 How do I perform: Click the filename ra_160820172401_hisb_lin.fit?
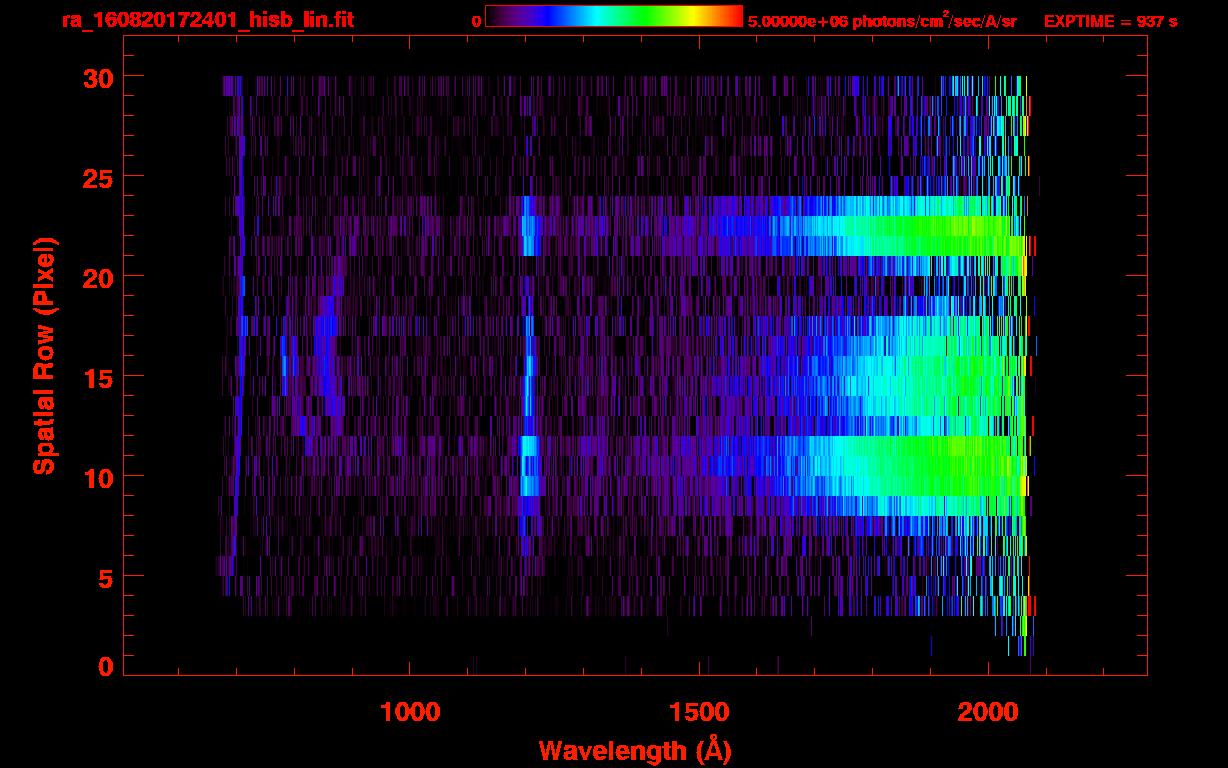click(x=207, y=20)
